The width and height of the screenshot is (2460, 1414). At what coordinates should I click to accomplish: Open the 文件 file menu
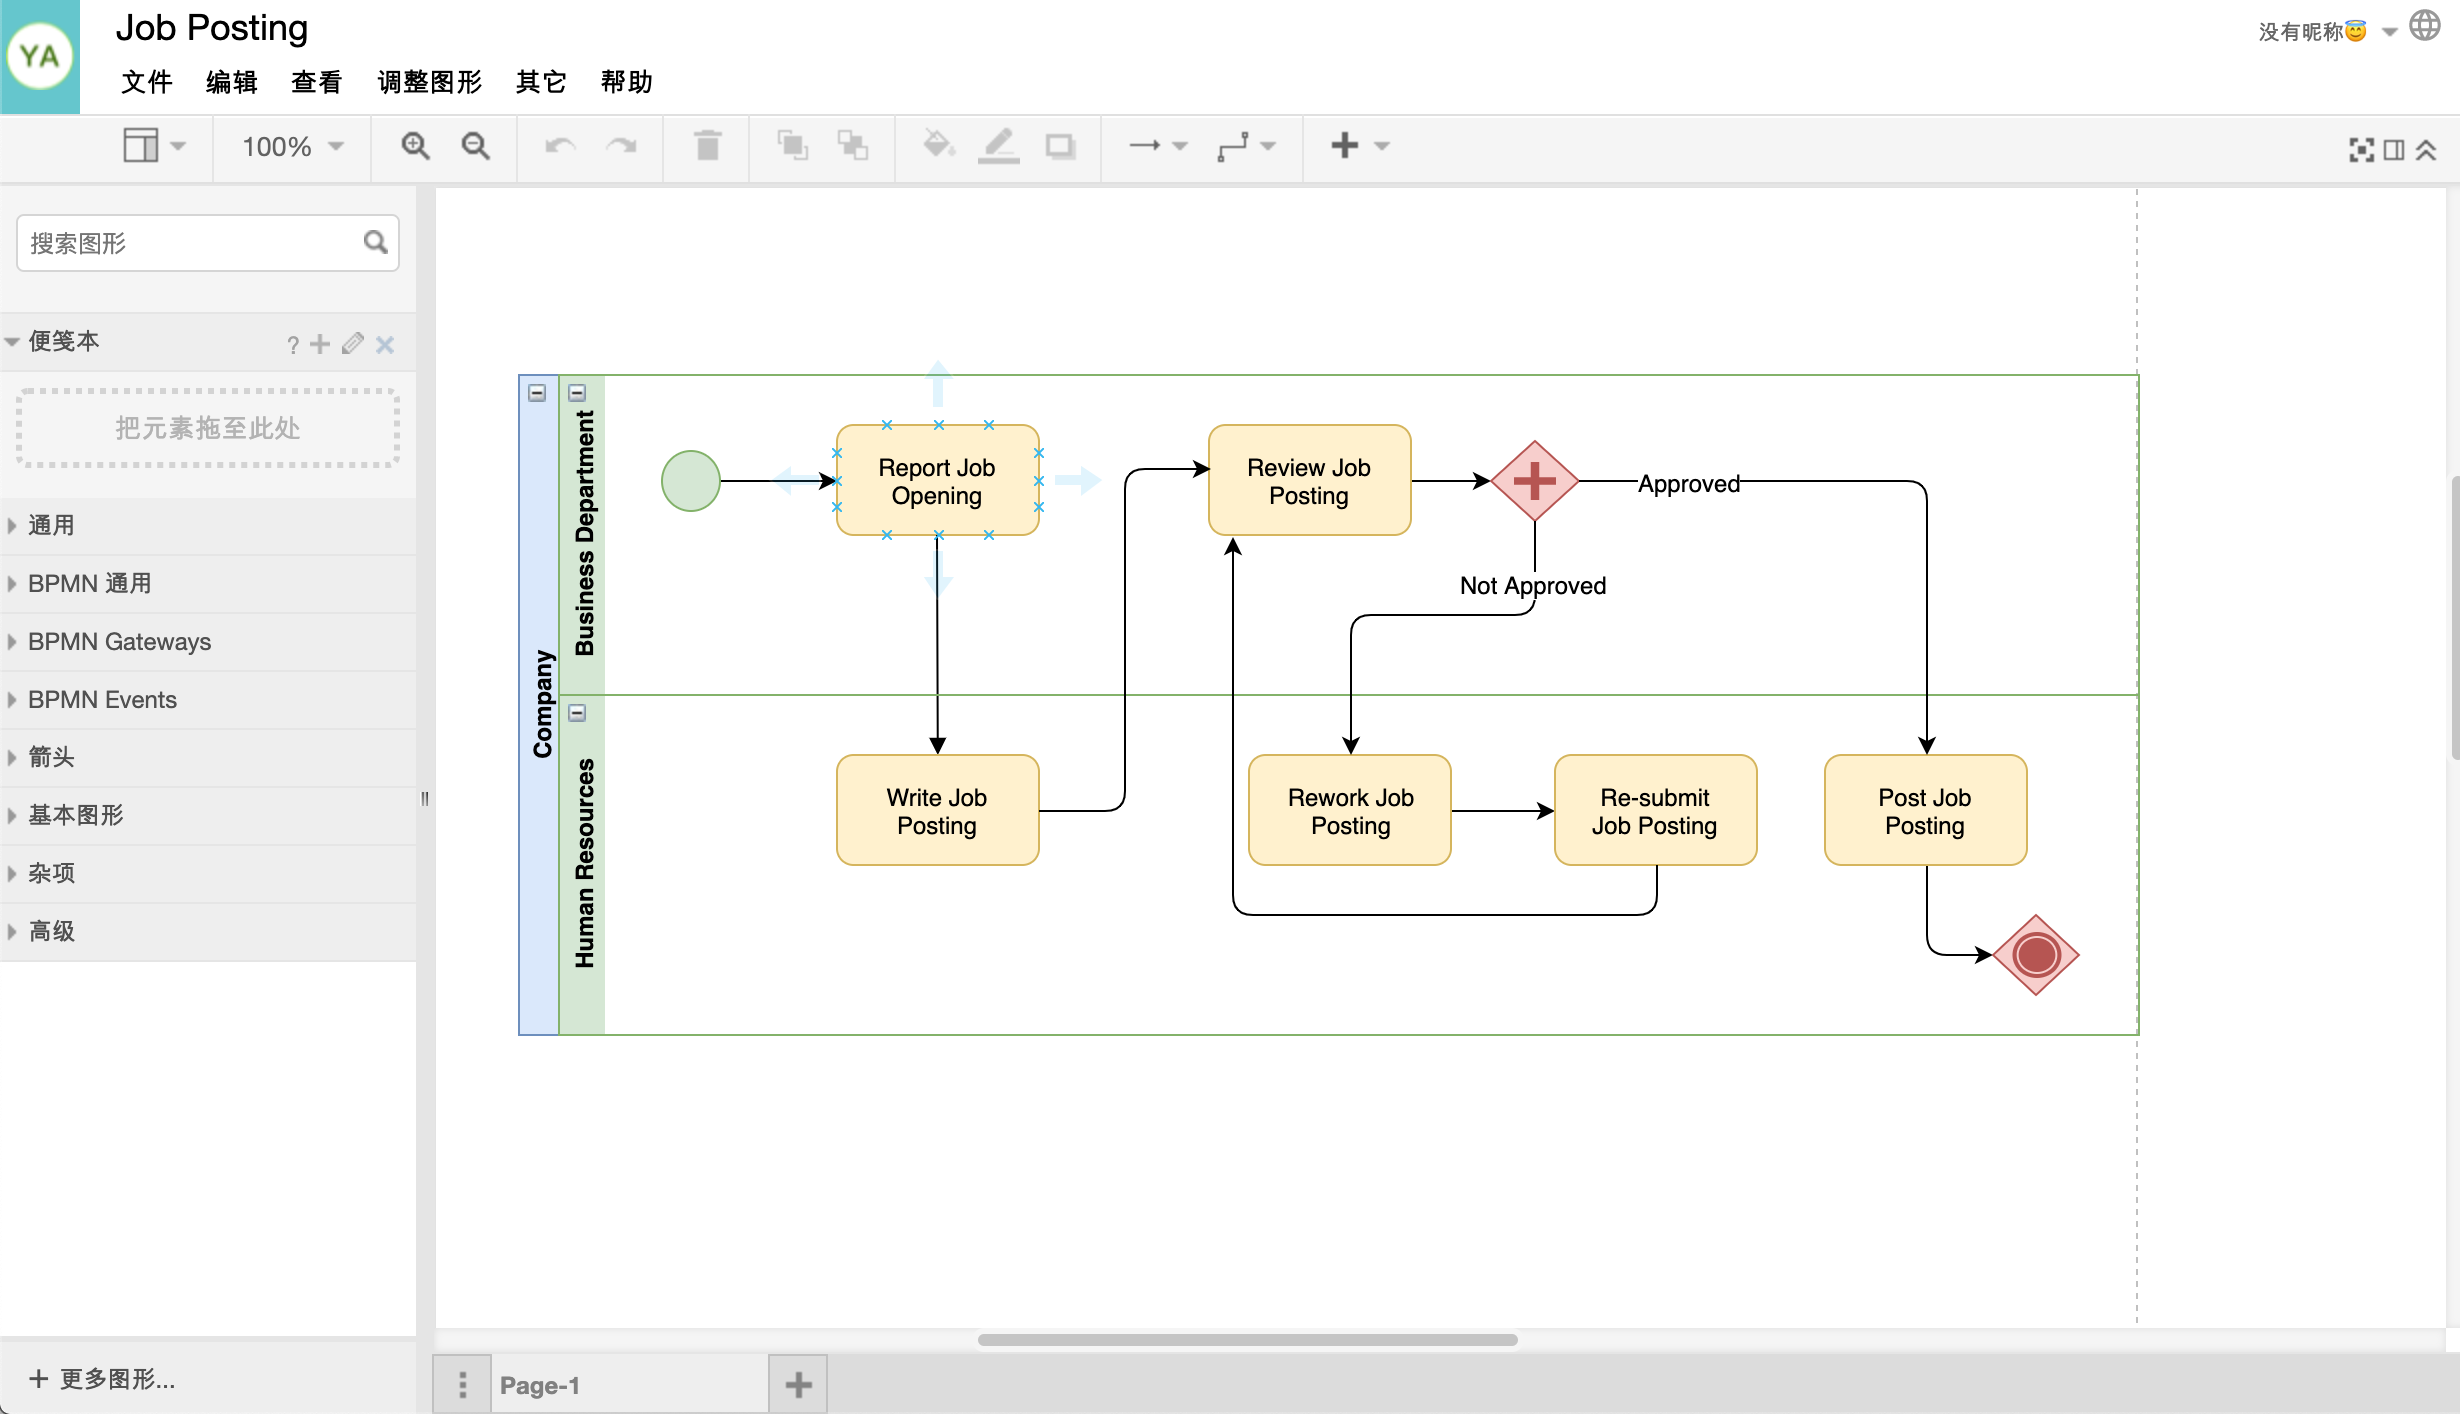(147, 83)
